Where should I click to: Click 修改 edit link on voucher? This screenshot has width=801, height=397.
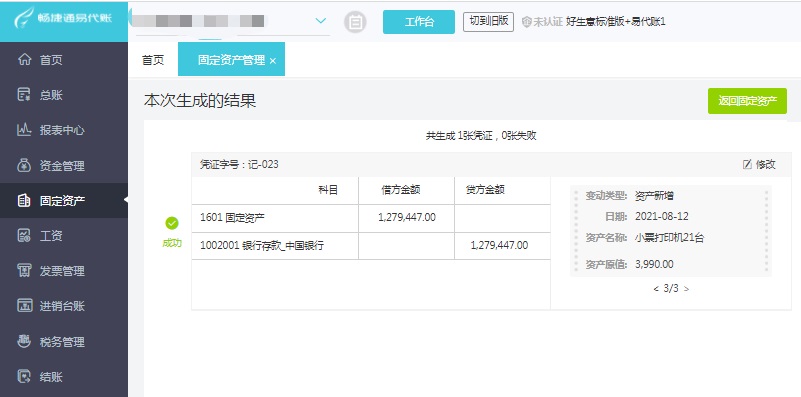tap(759, 165)
